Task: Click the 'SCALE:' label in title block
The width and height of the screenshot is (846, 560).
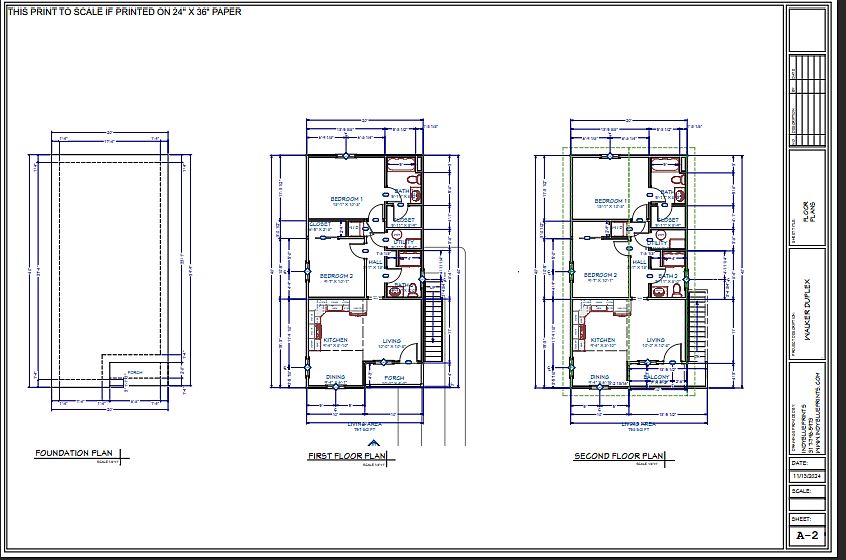Action: (x=801, y=491)
